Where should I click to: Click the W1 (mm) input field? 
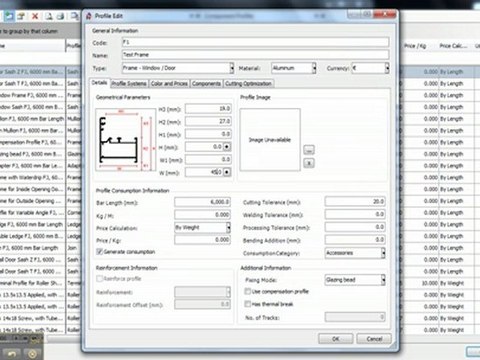point(208,159)
